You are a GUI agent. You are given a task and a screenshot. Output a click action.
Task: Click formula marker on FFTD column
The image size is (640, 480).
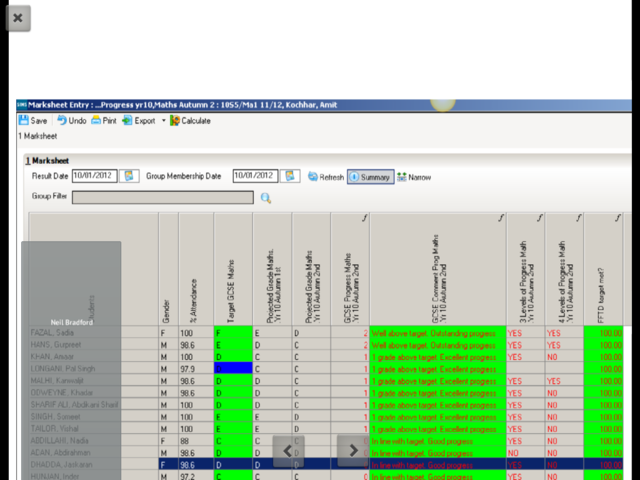[x=618, y=218]
